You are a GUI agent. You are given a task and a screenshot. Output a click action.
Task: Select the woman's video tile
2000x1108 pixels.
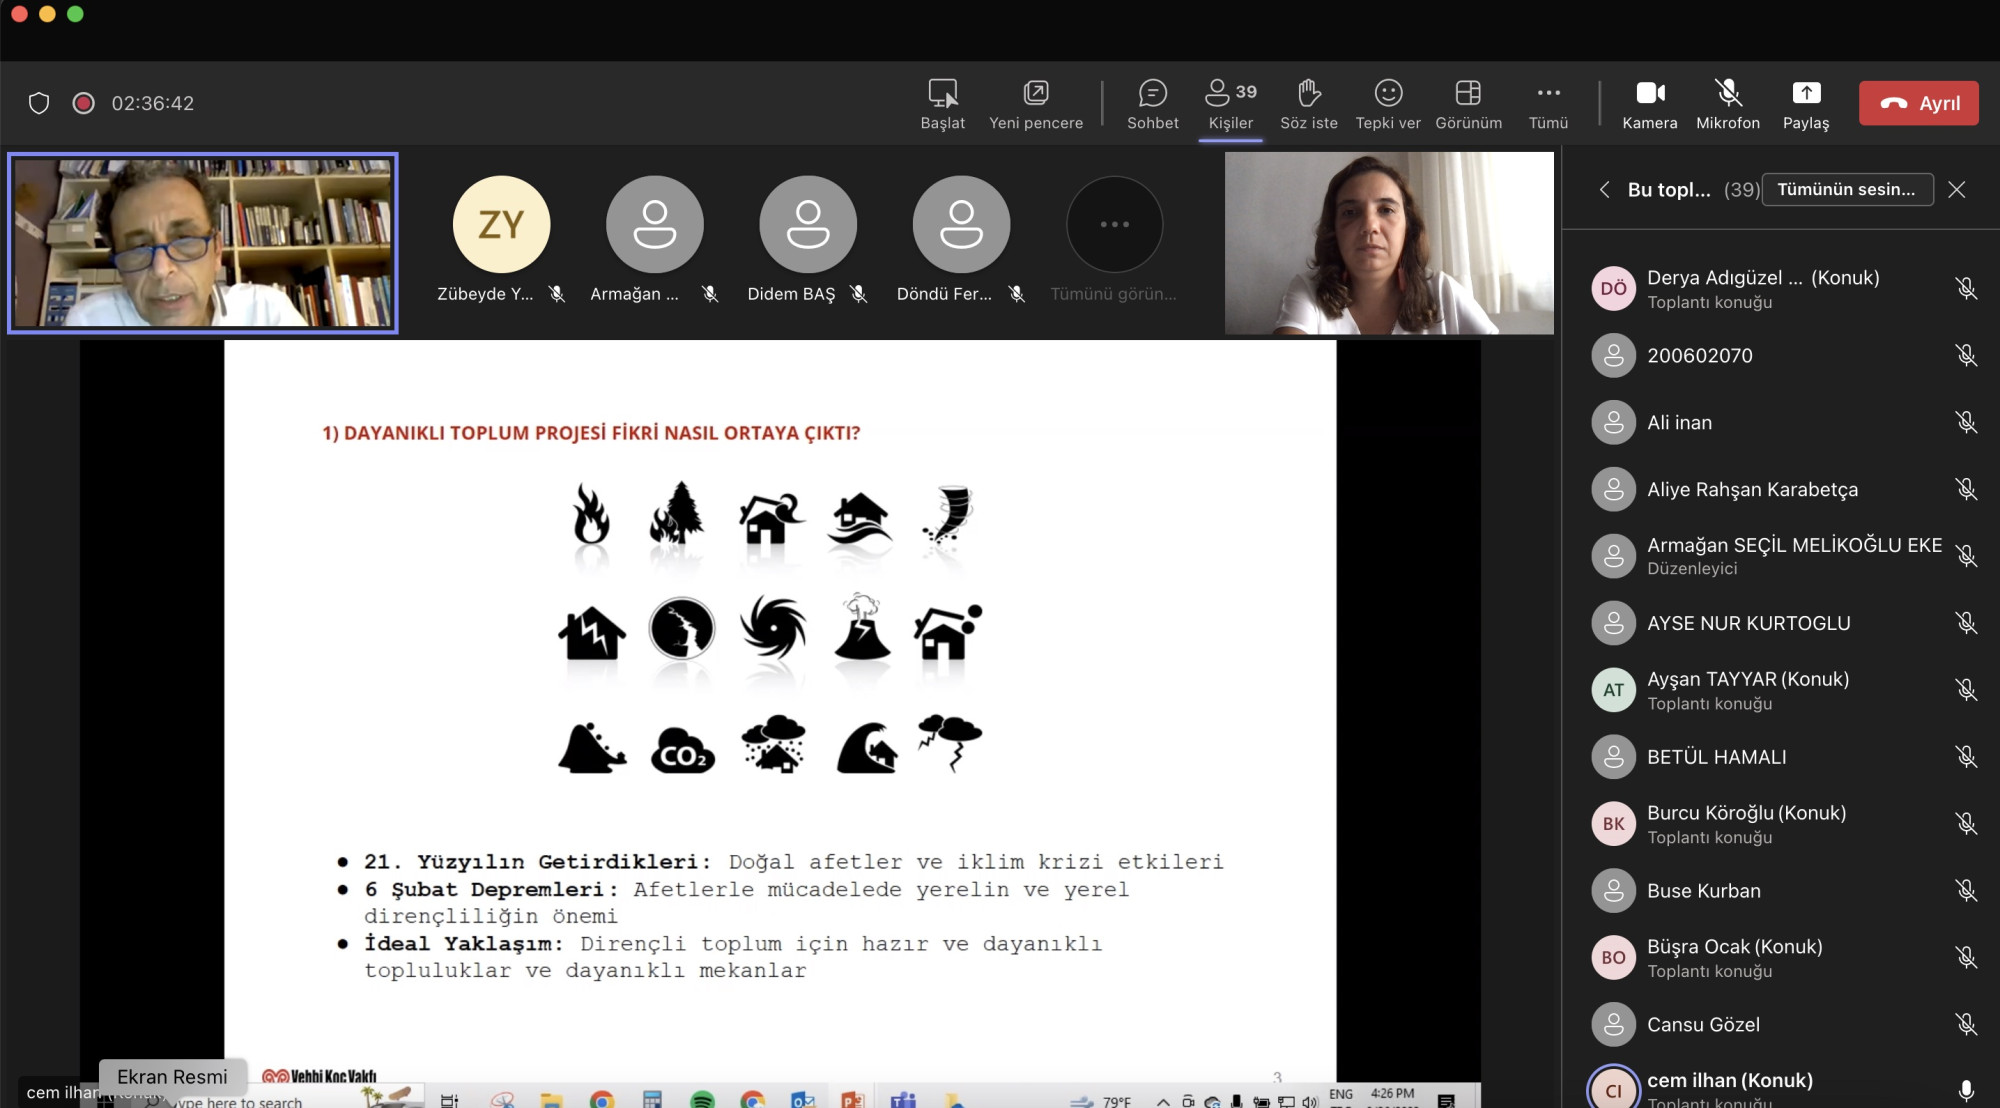[x=1389, y=243]
